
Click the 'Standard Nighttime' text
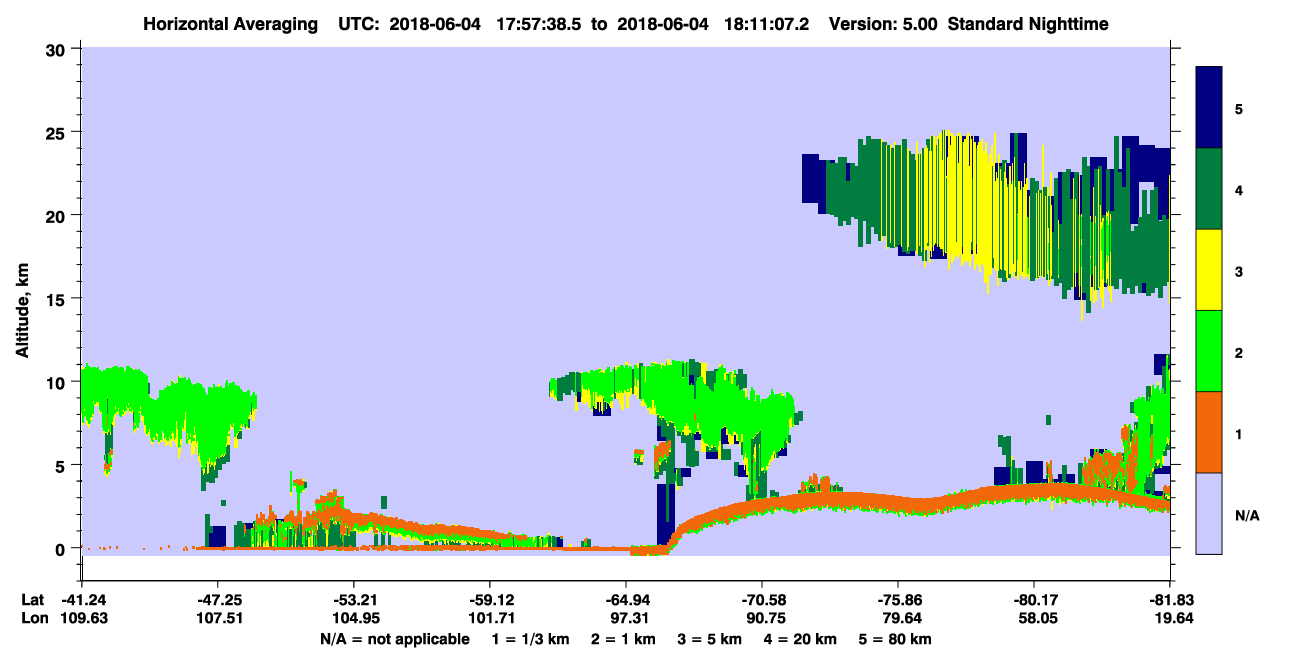click(1030, 23)
